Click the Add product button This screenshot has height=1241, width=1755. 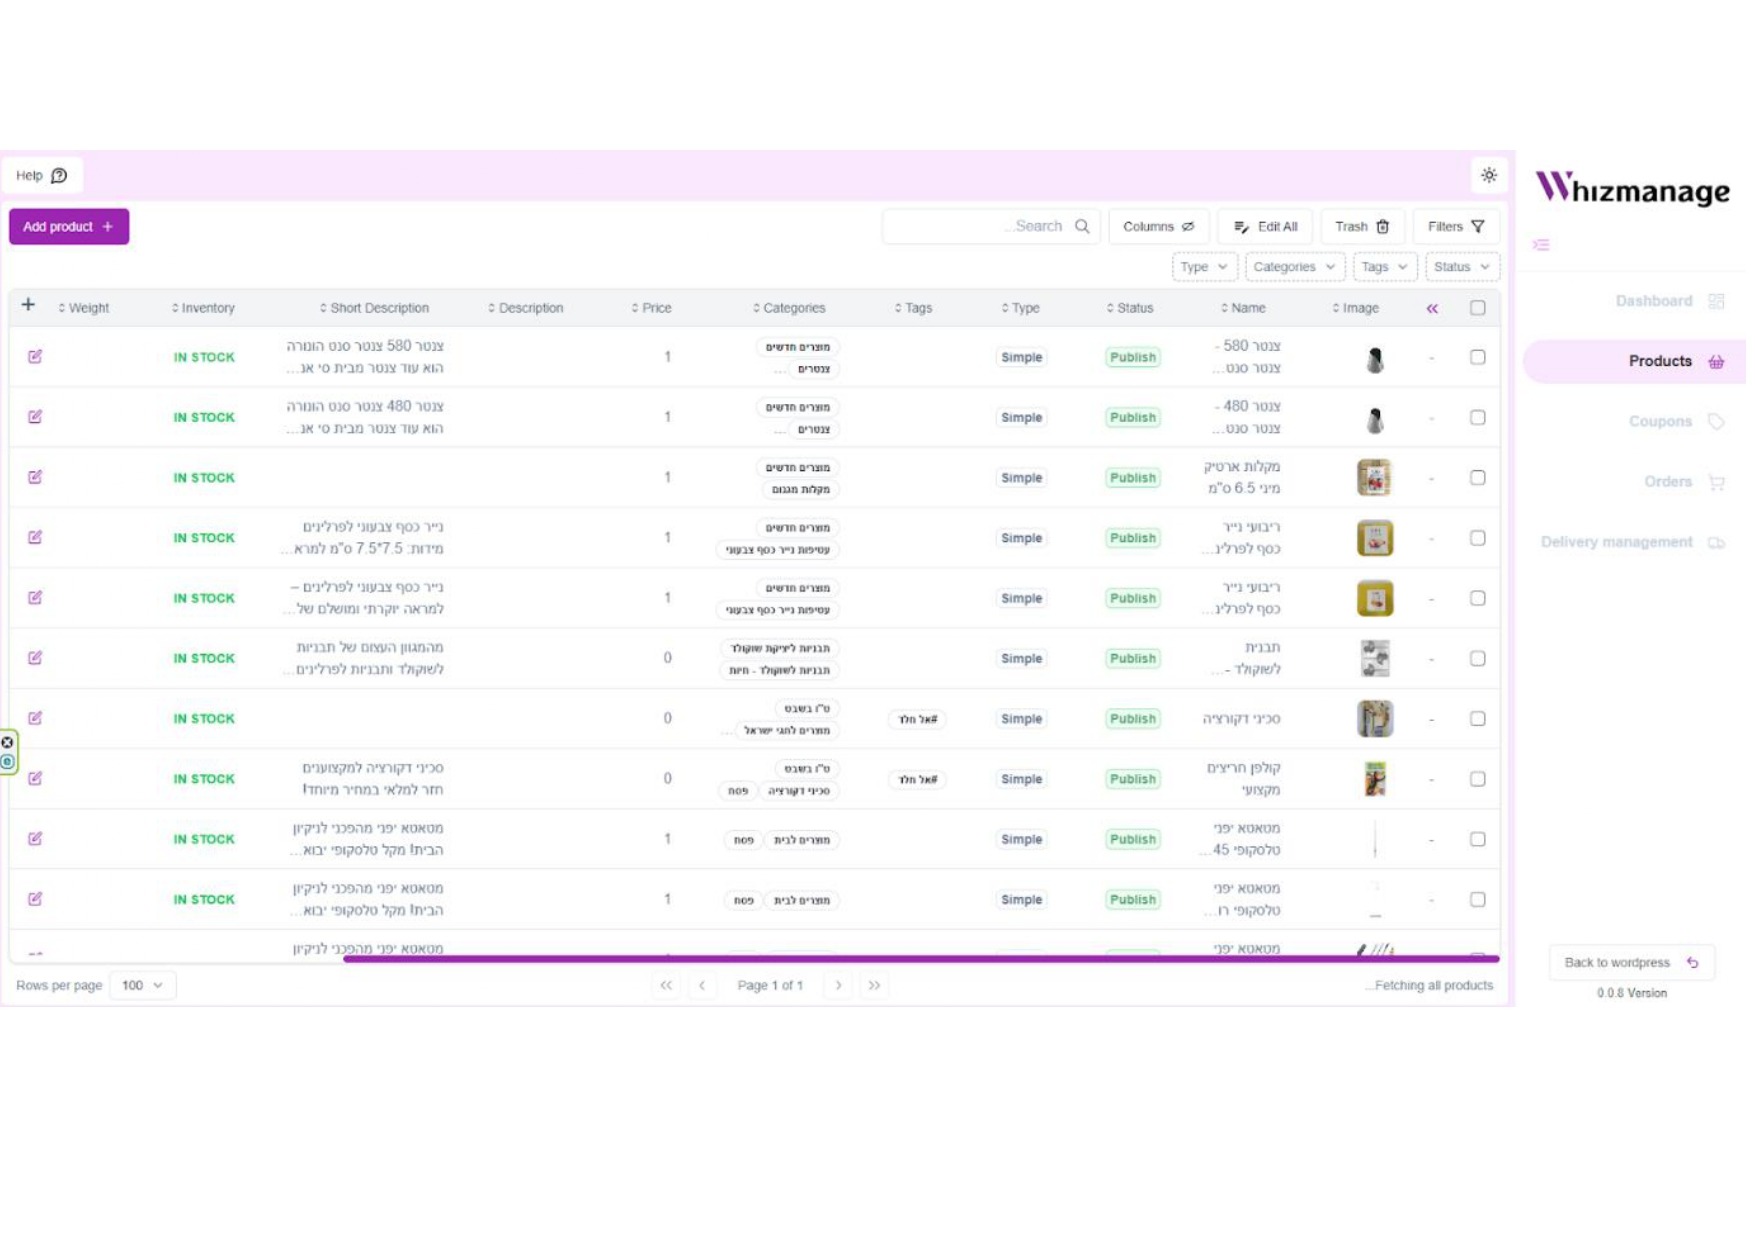(68, 227)
